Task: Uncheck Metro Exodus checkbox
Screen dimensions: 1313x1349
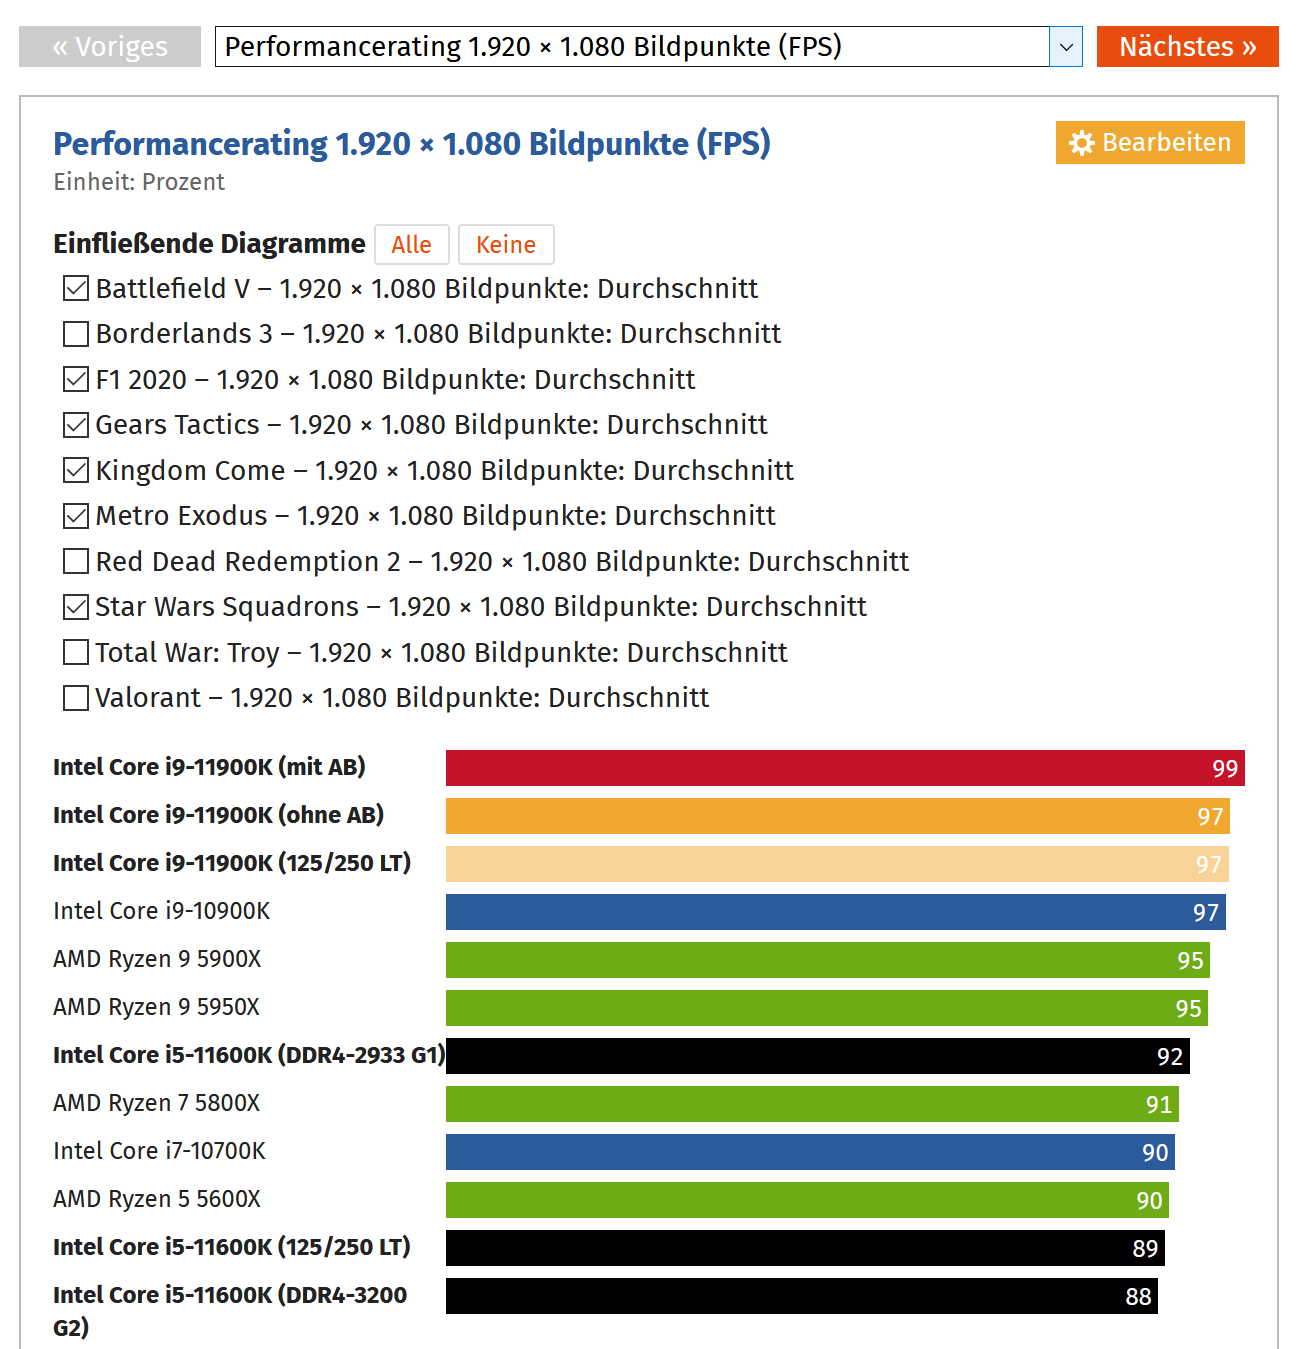Action: [x=76, y=516]
